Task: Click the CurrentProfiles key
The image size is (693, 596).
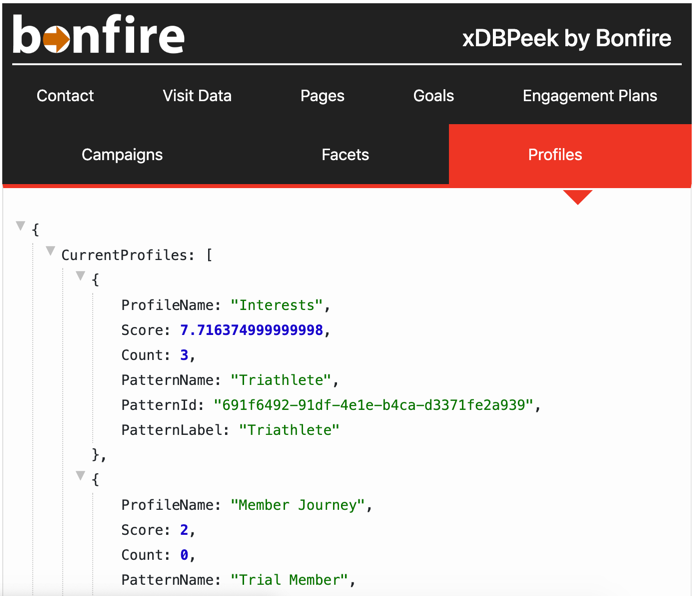Action: tap(124, 255)
